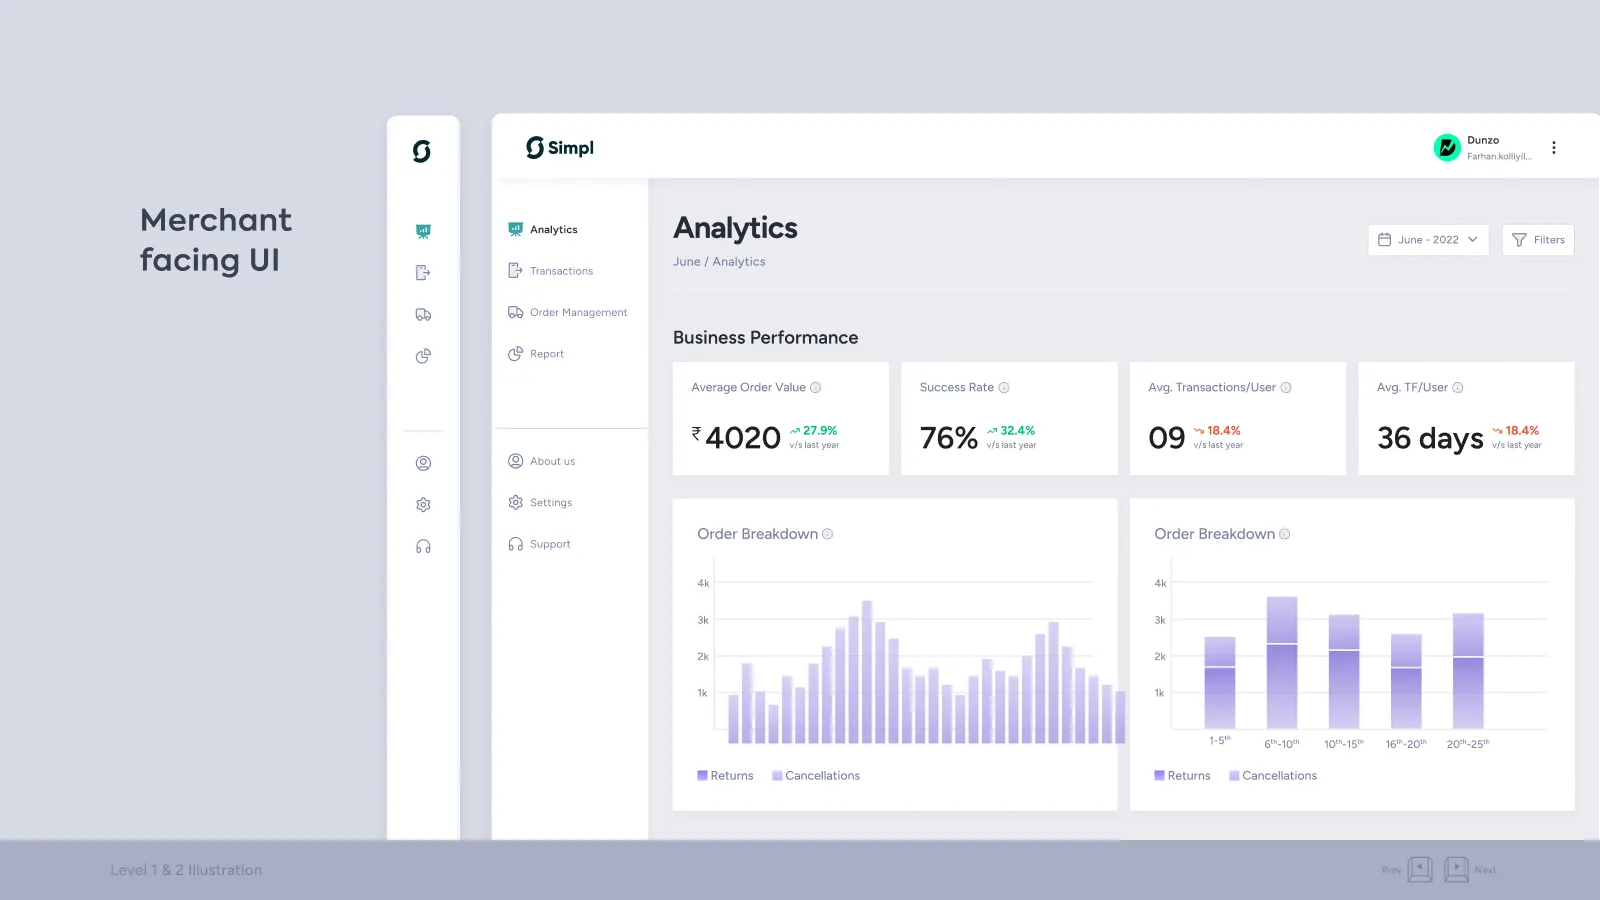Click the report pie icon in collapsed sidebar

tap(423, 356)
